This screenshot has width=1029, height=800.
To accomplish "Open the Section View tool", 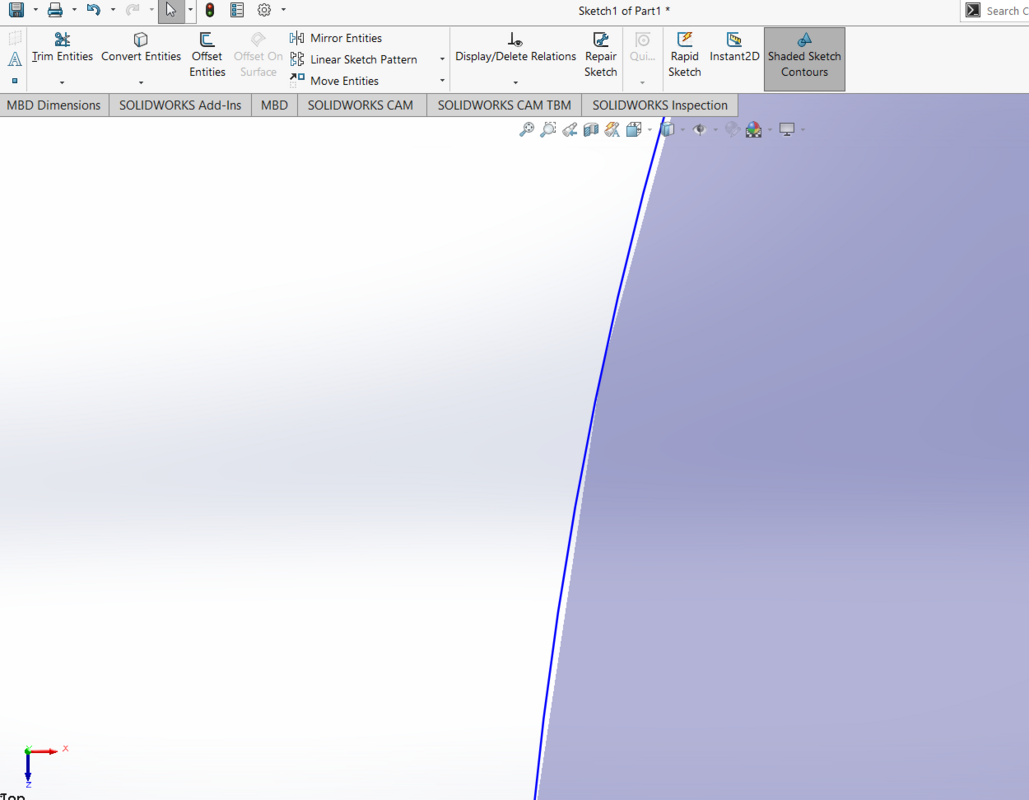I will point(590,129).
